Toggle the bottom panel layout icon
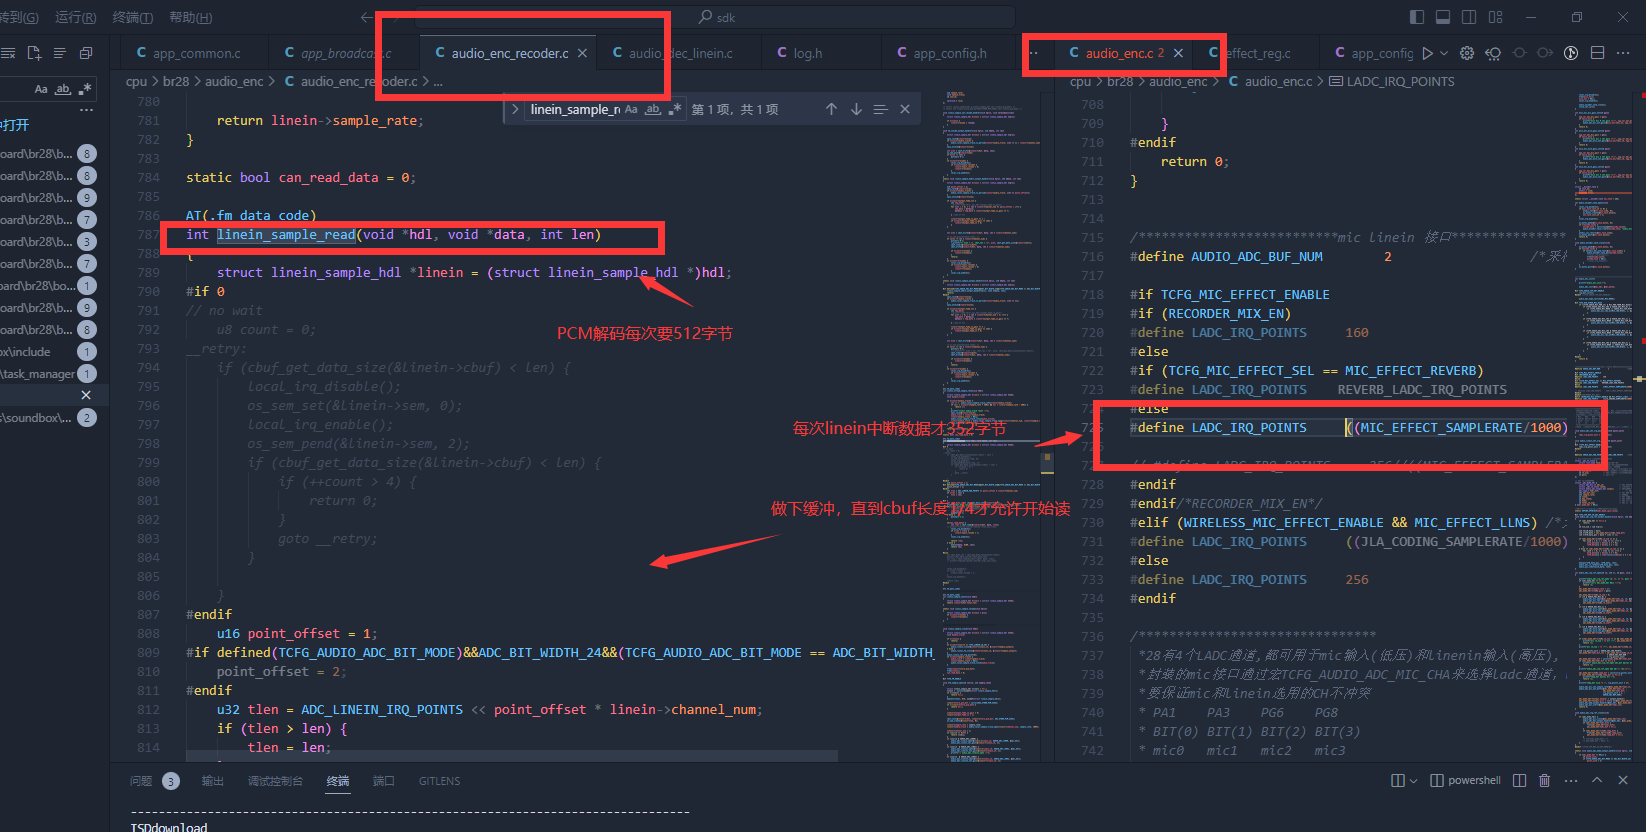 point(1443,17)
